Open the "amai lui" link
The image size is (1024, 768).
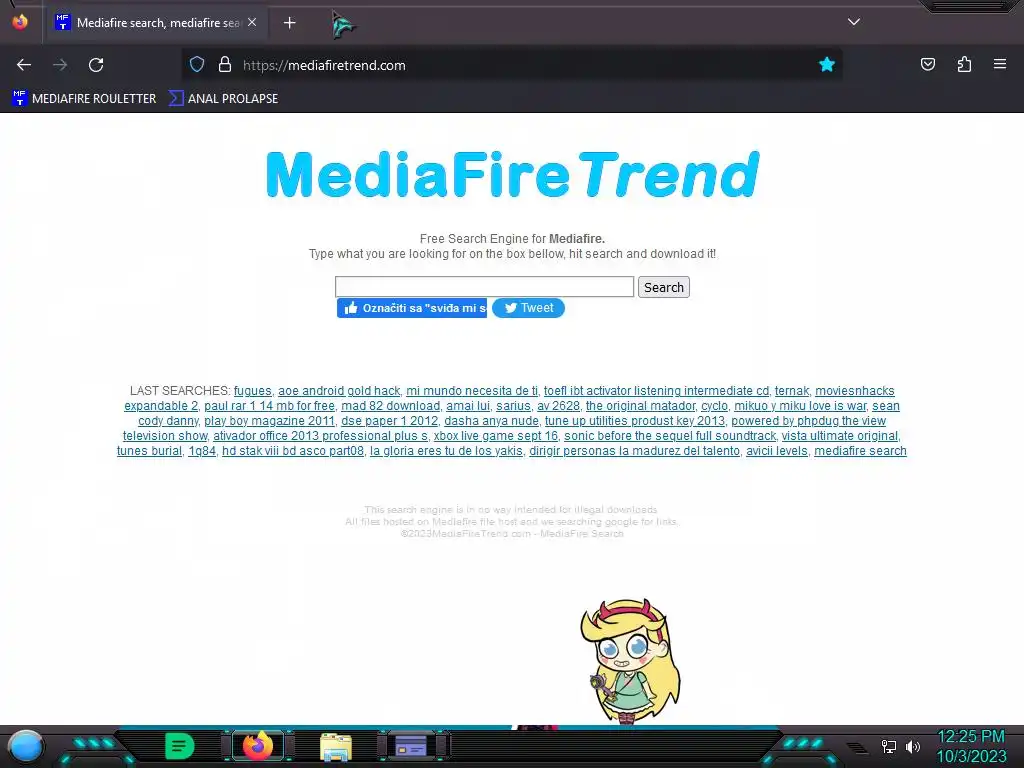click(468, 406)
